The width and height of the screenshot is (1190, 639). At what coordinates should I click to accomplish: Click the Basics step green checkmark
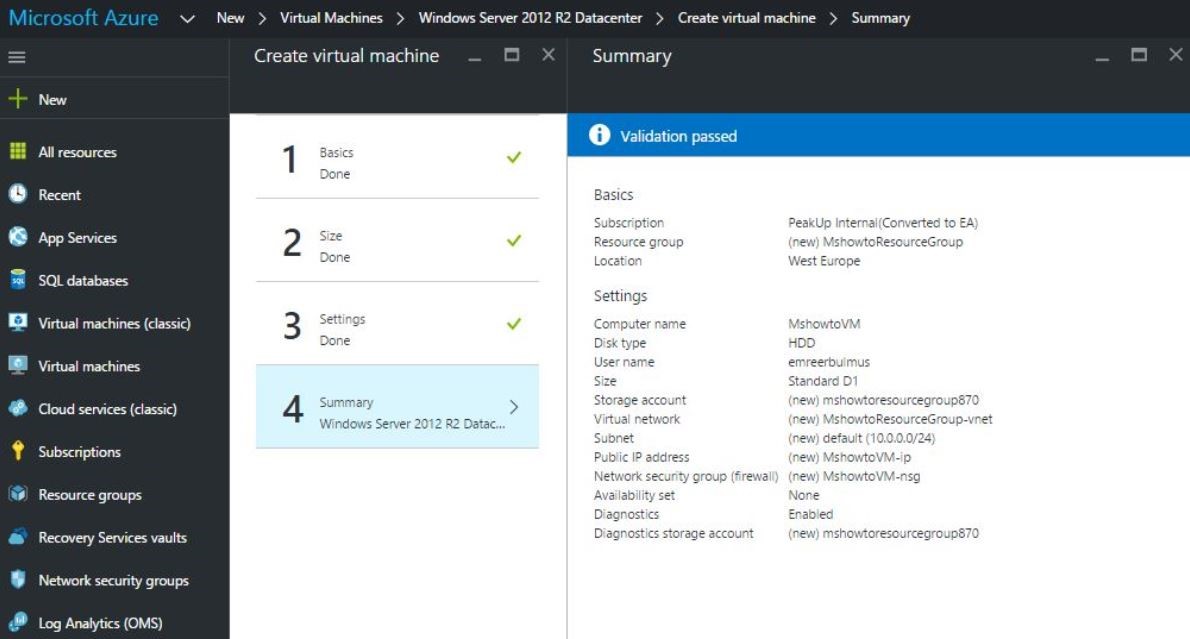(514, 157)
